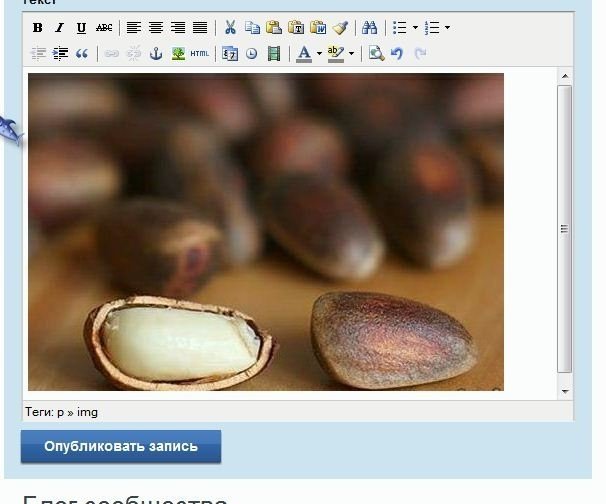Expand the text color picker arrow
Screen dimensions: 606x504
[319, 54]
